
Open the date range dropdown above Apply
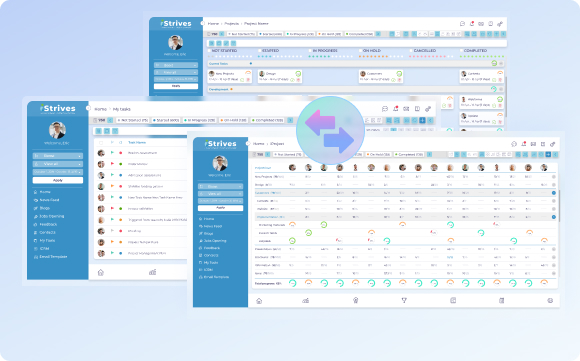click(58, 172)
